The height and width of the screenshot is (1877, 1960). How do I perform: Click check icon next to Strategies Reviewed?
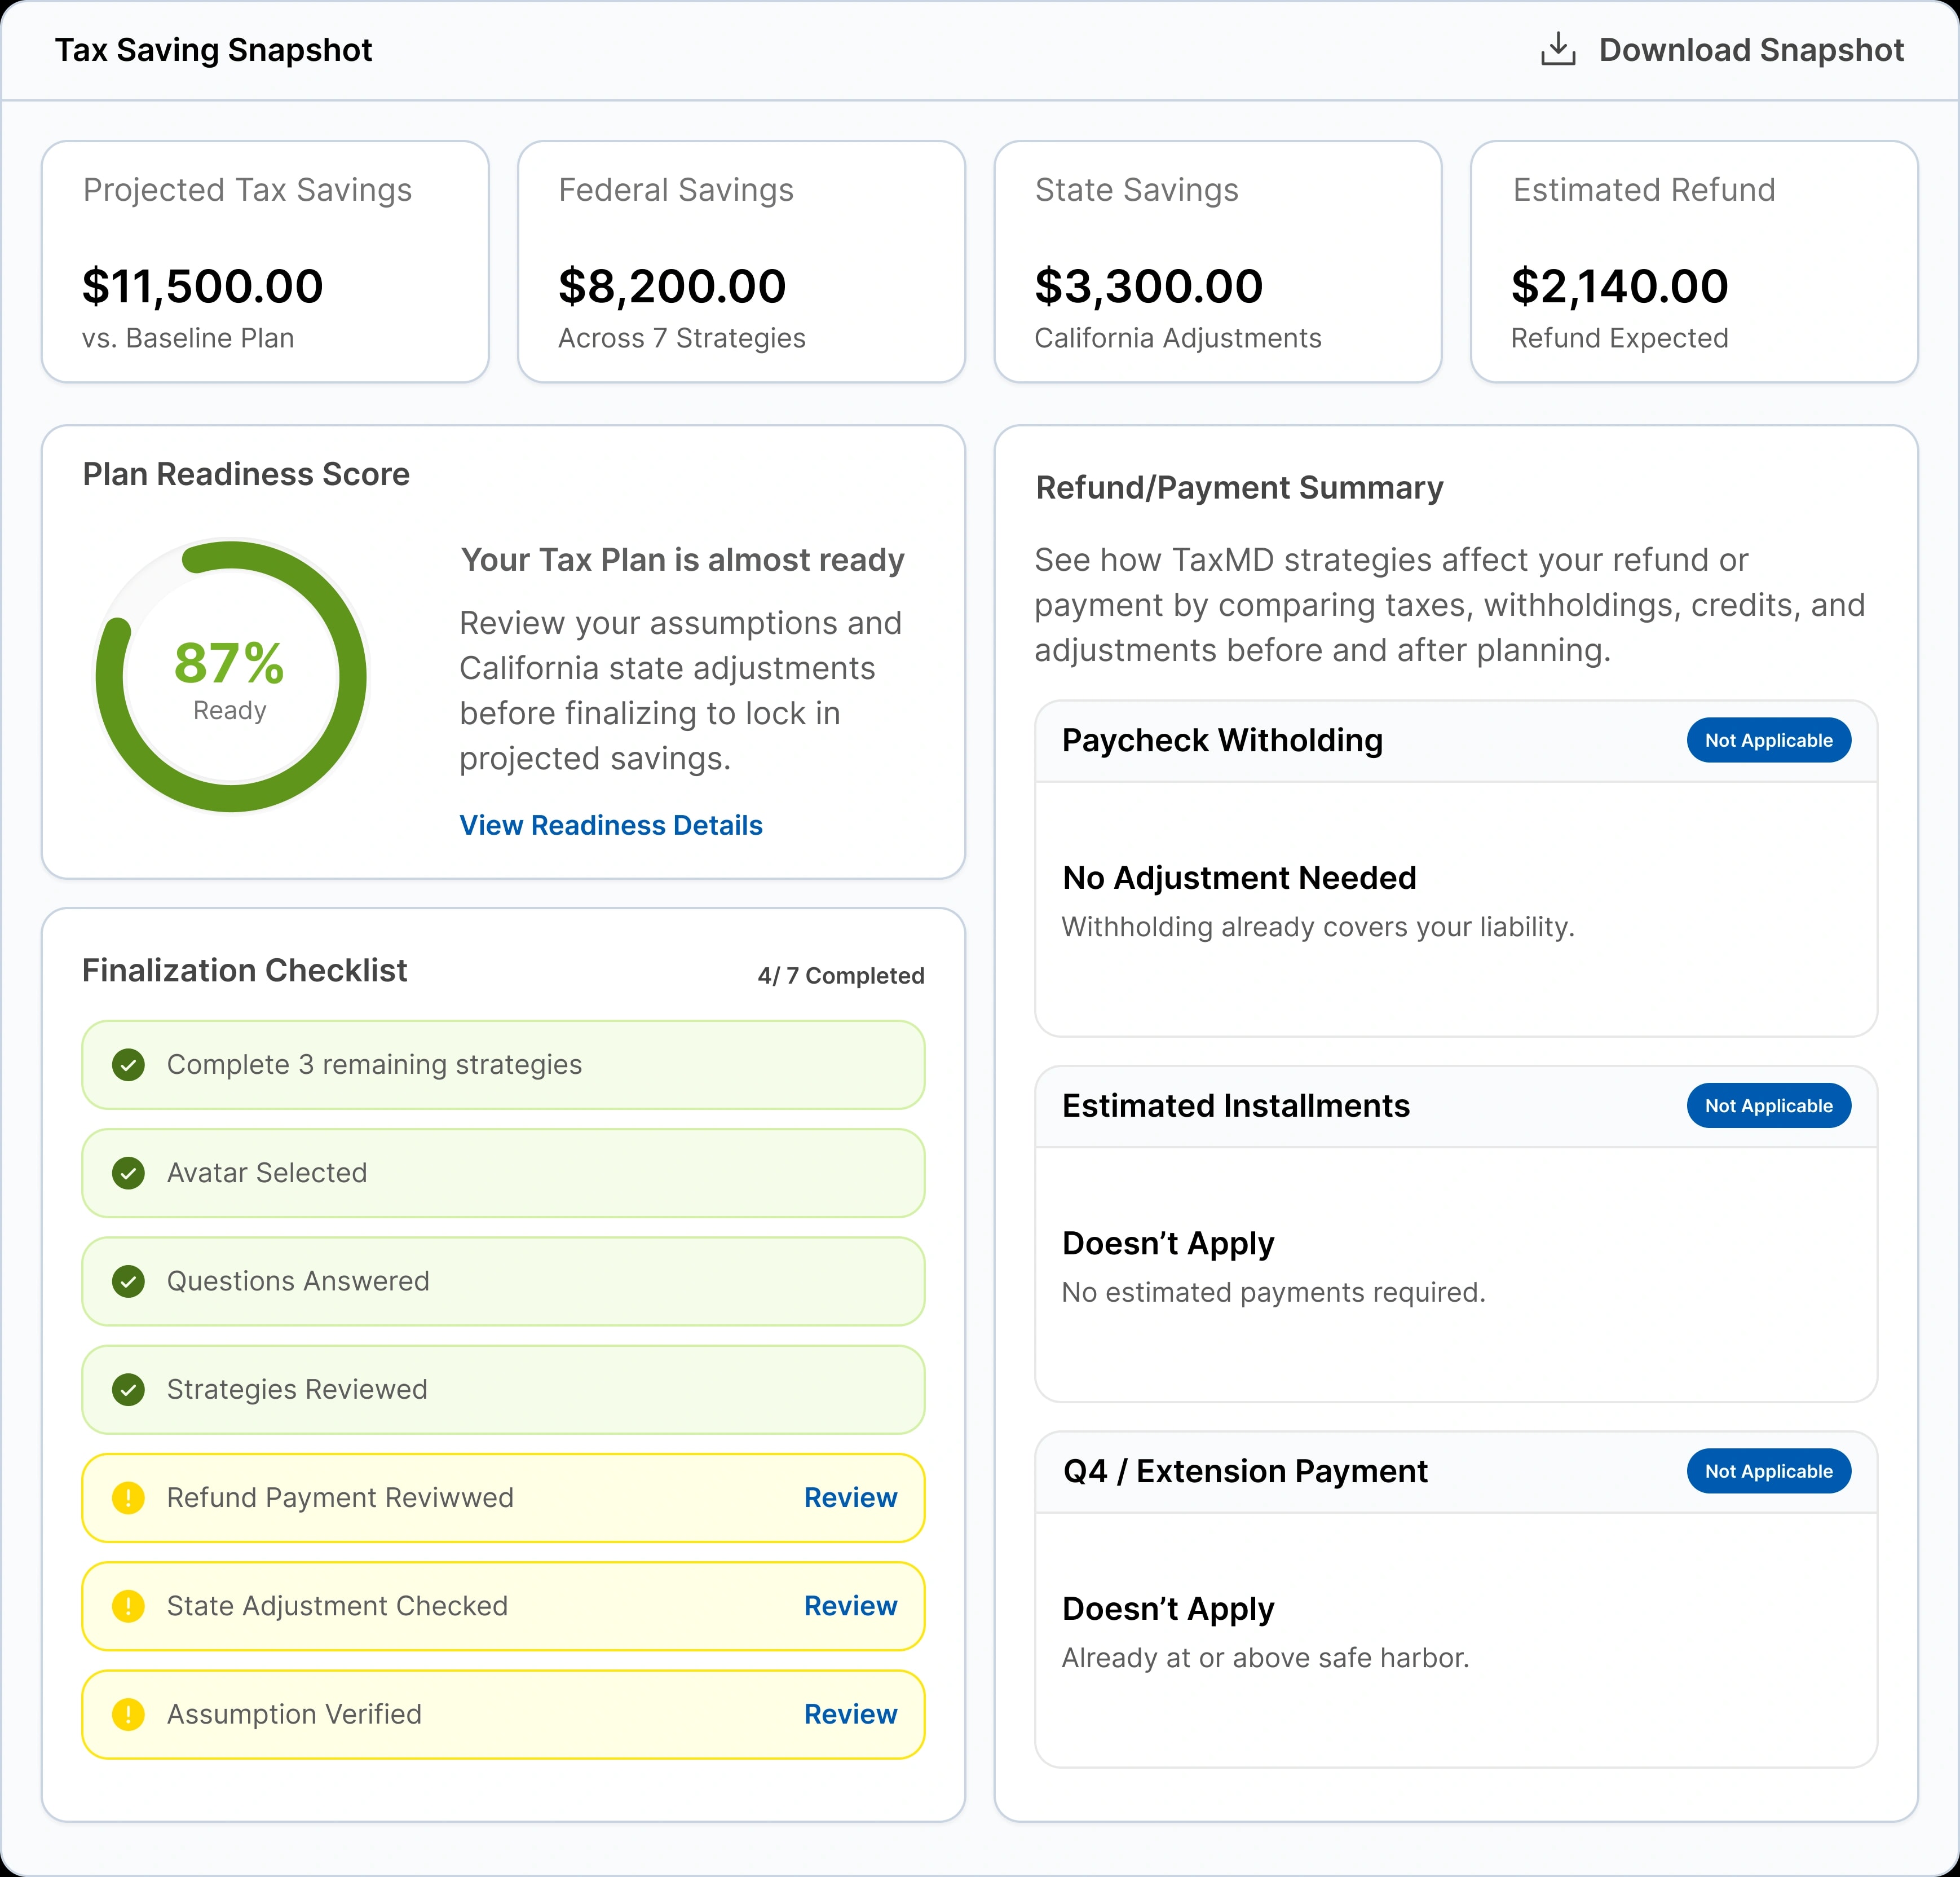tap(128, 1389)
